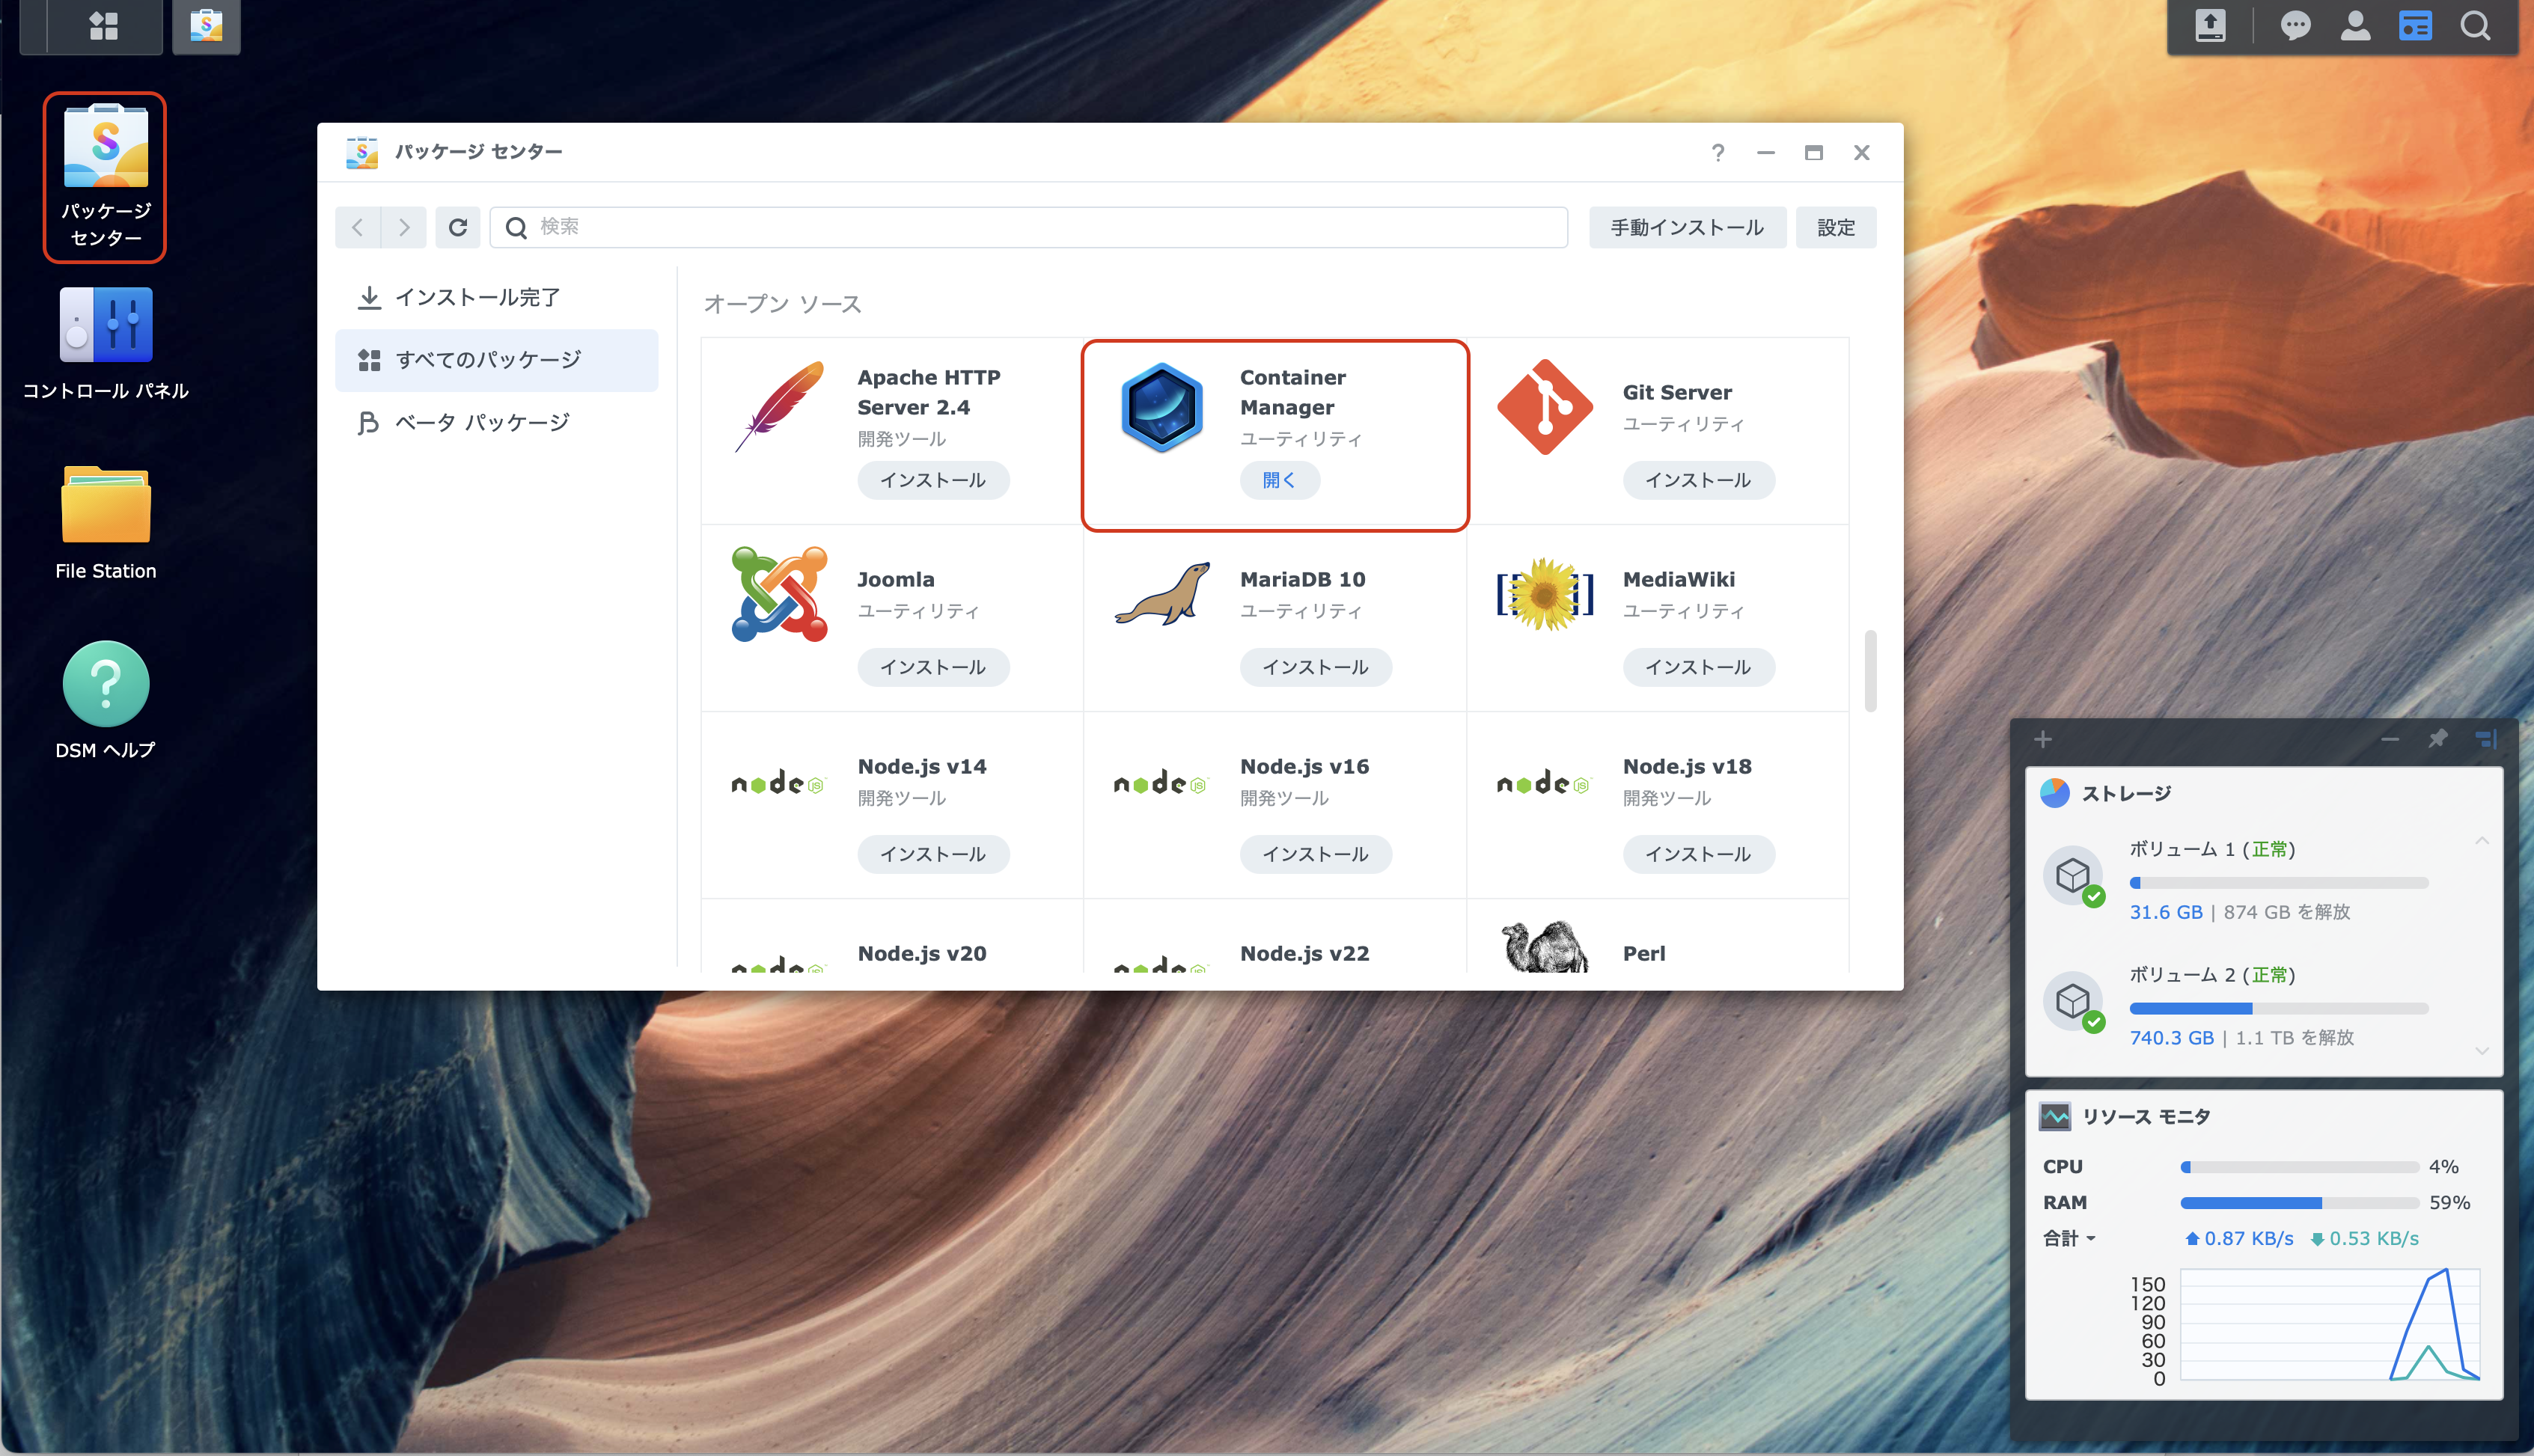
Task: Open Container Manager with the open button
Action: coord(1279,480)
